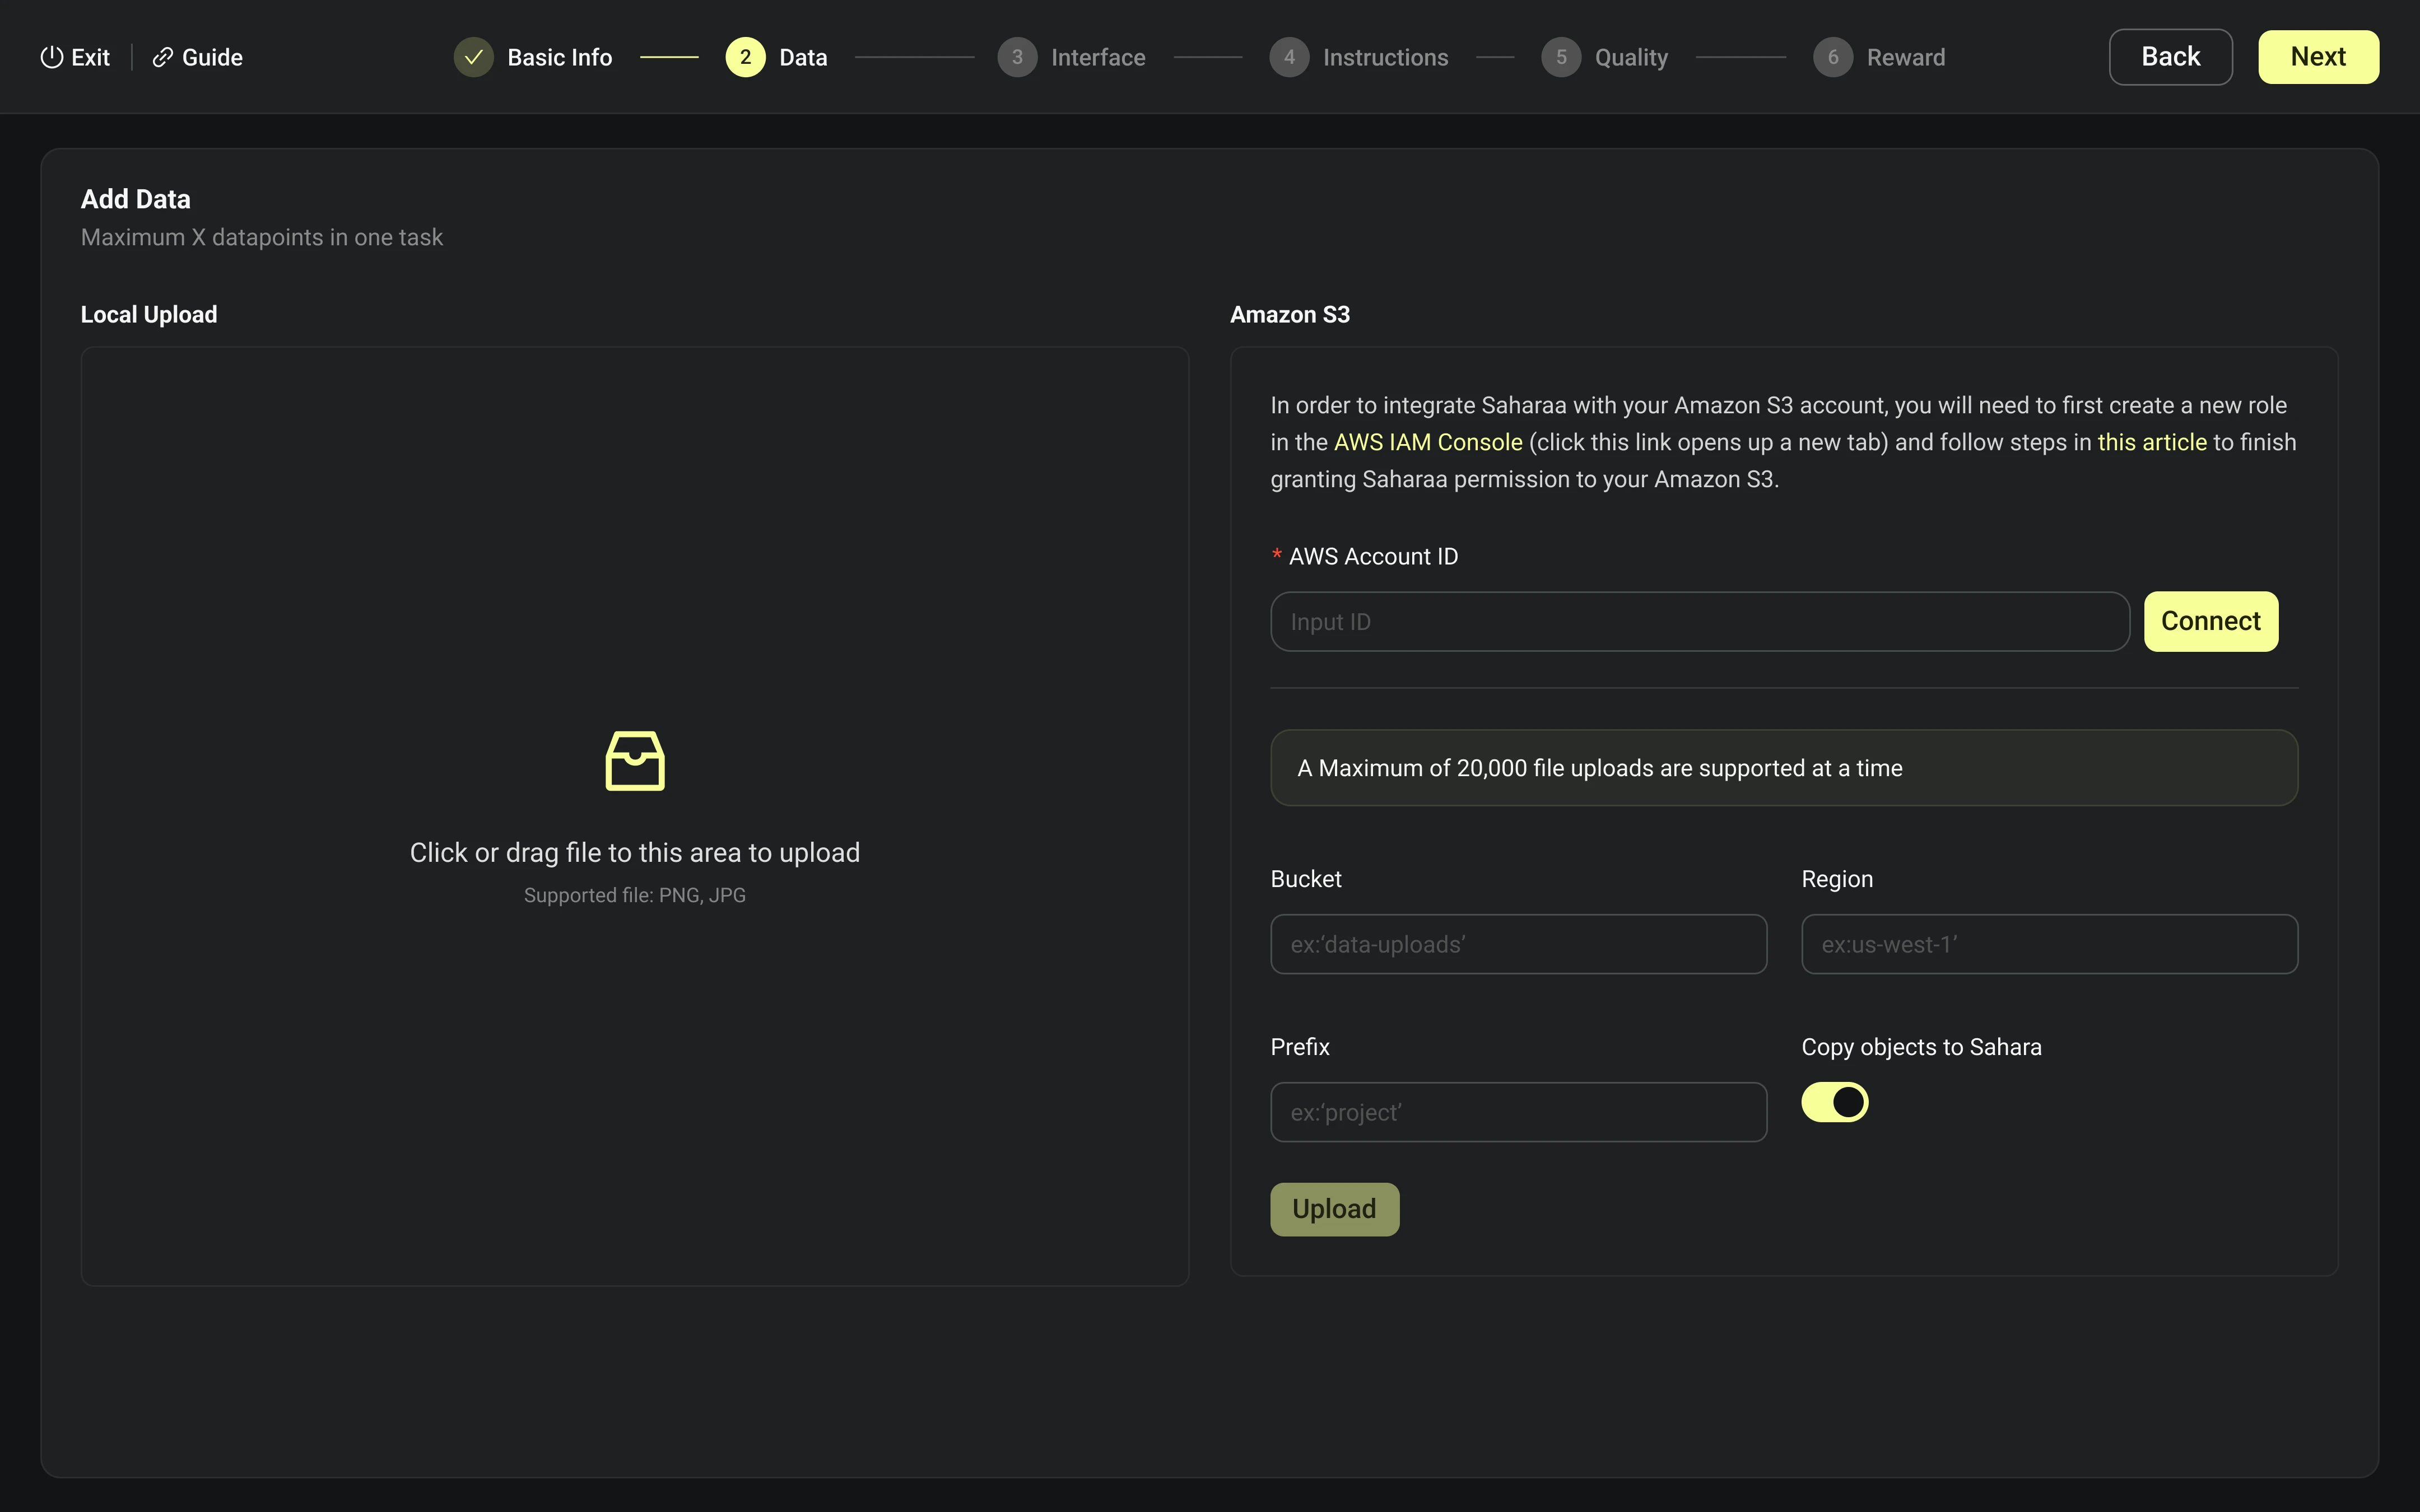Focus the AWS Account ID input
The height and width of the screenshot is (1512, 2420).
(1699, 622)
